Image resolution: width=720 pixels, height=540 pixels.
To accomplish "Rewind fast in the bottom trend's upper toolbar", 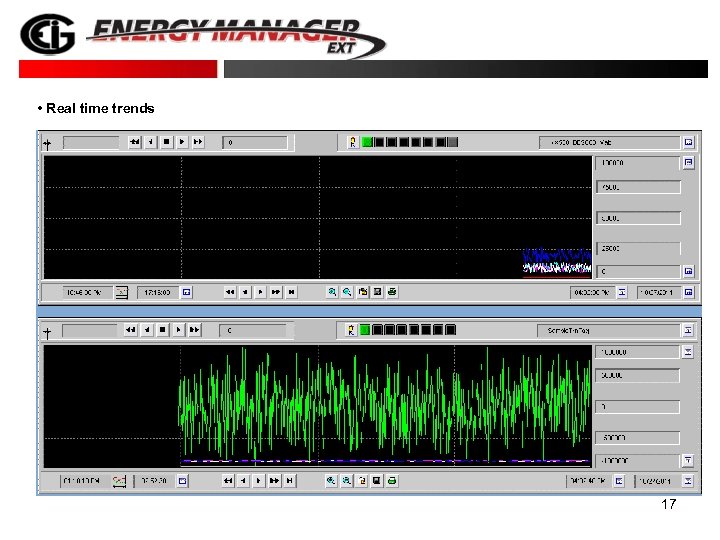I will point(131,330).
